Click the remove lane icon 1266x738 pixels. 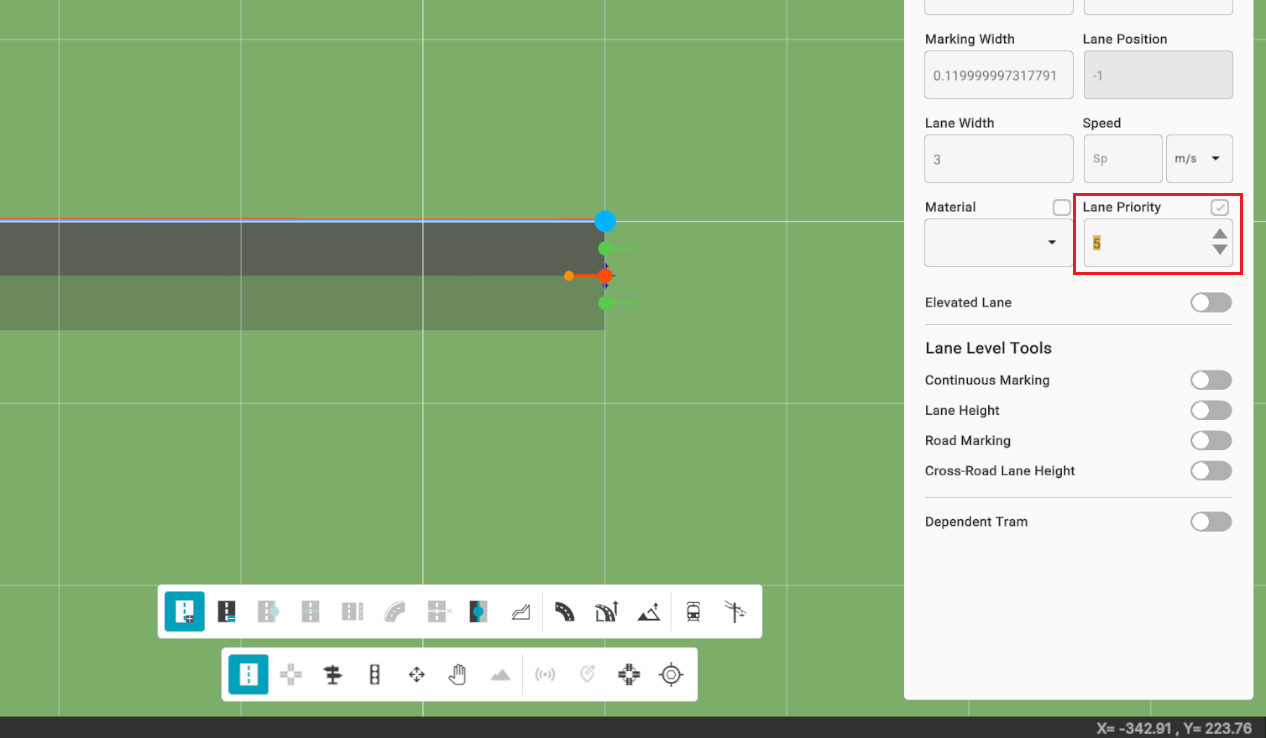[227, 612]
